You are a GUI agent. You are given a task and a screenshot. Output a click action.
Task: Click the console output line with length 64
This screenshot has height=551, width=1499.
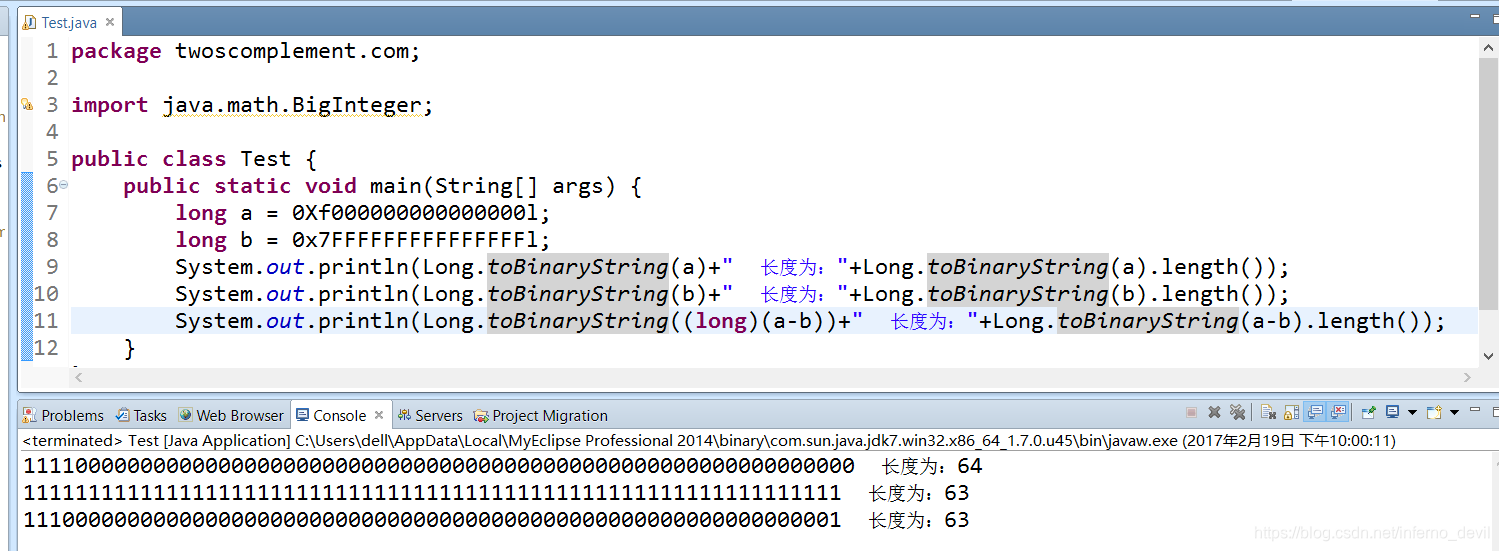503,466
